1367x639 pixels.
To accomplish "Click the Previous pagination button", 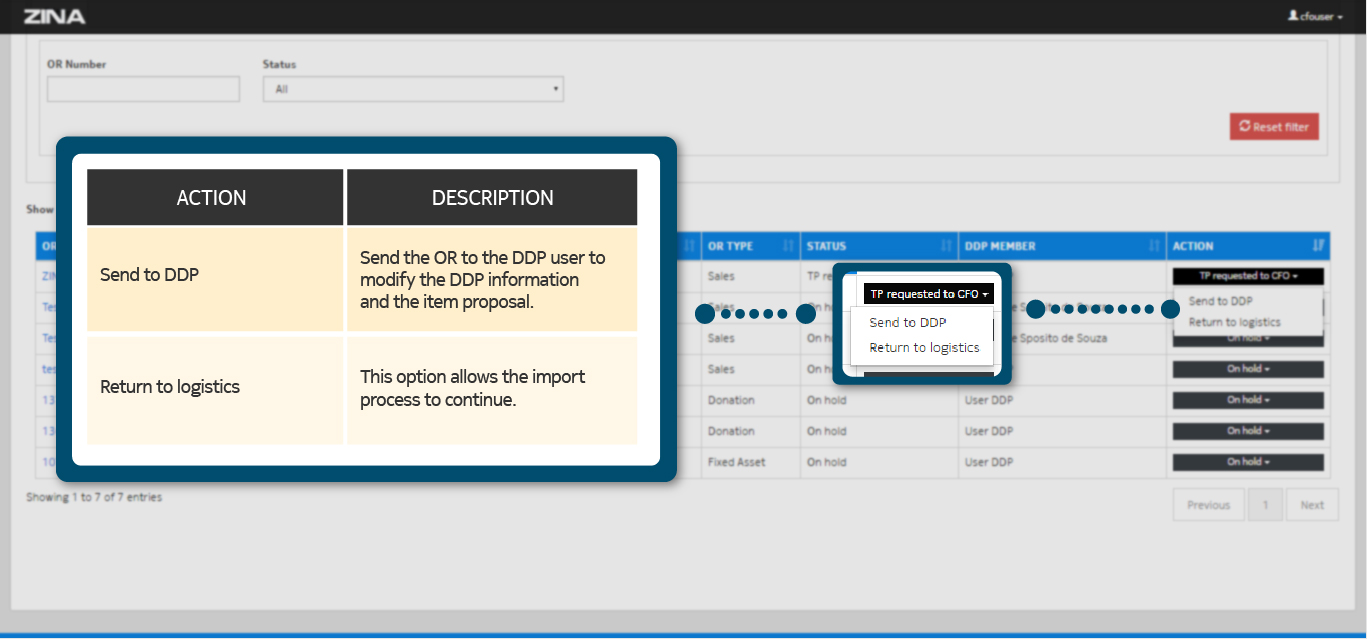I will point(1208,505).
